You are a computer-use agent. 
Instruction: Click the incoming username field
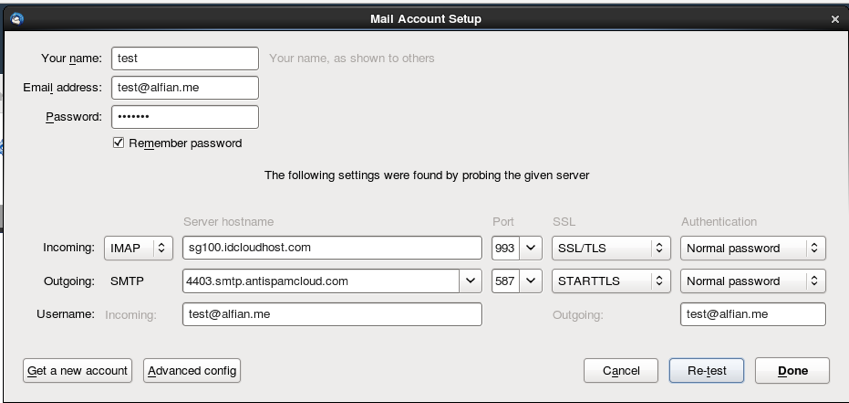(x=332, y=314)
